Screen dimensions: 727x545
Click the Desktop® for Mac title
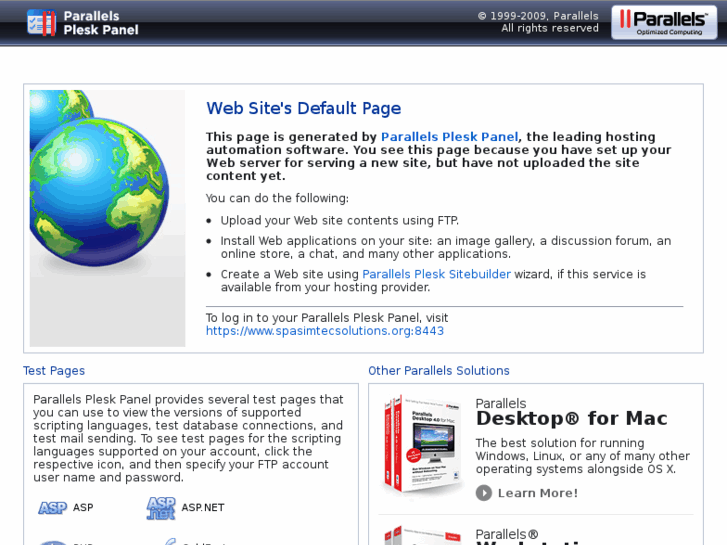point(572,418)
